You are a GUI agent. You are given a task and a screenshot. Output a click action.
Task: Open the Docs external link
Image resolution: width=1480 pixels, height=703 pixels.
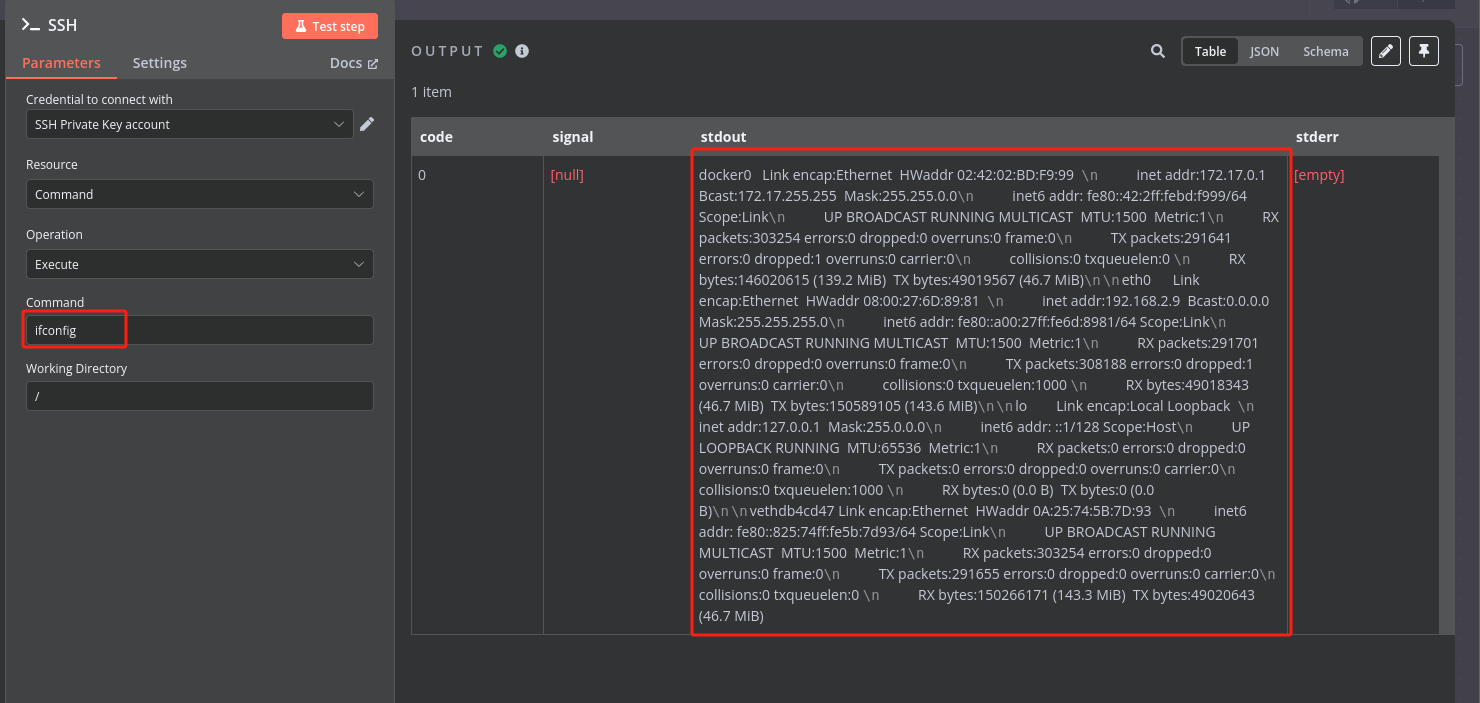(353, 63)
